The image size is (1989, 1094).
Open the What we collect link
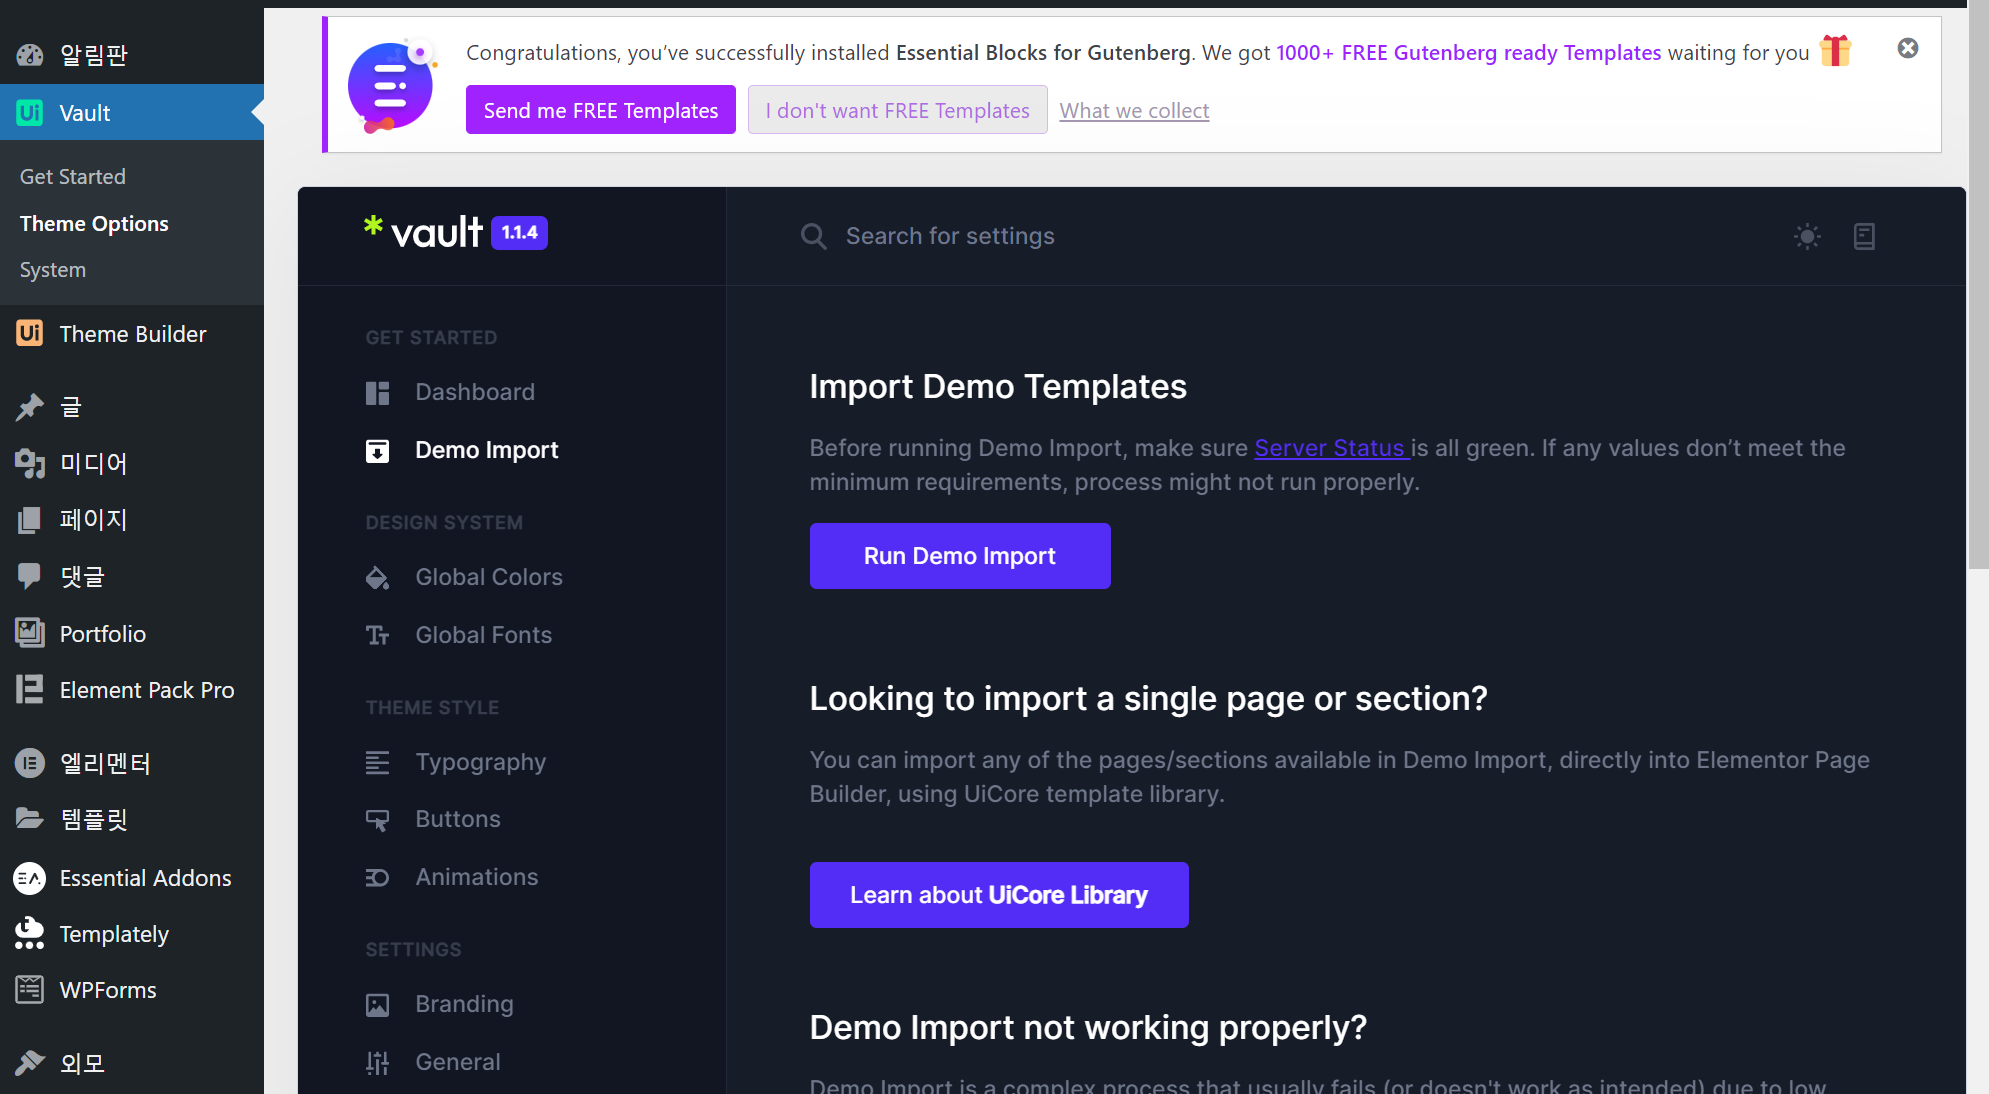(1134, 110)
